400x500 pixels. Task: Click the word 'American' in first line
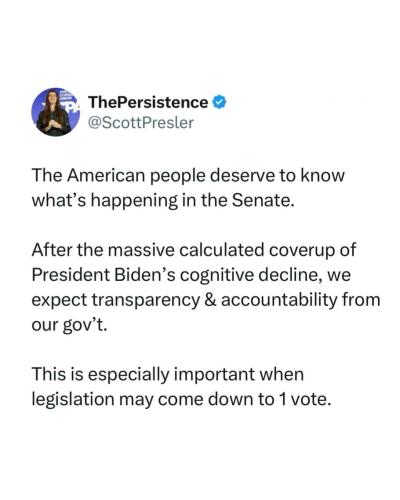(x=108, y=175)
